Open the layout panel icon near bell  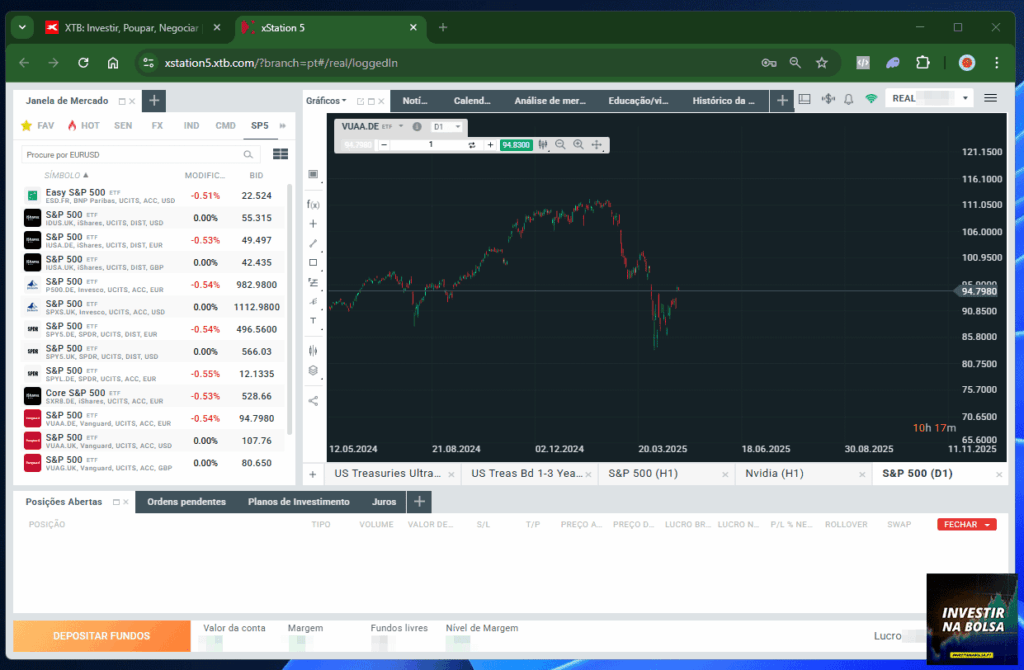coord(805,99)
